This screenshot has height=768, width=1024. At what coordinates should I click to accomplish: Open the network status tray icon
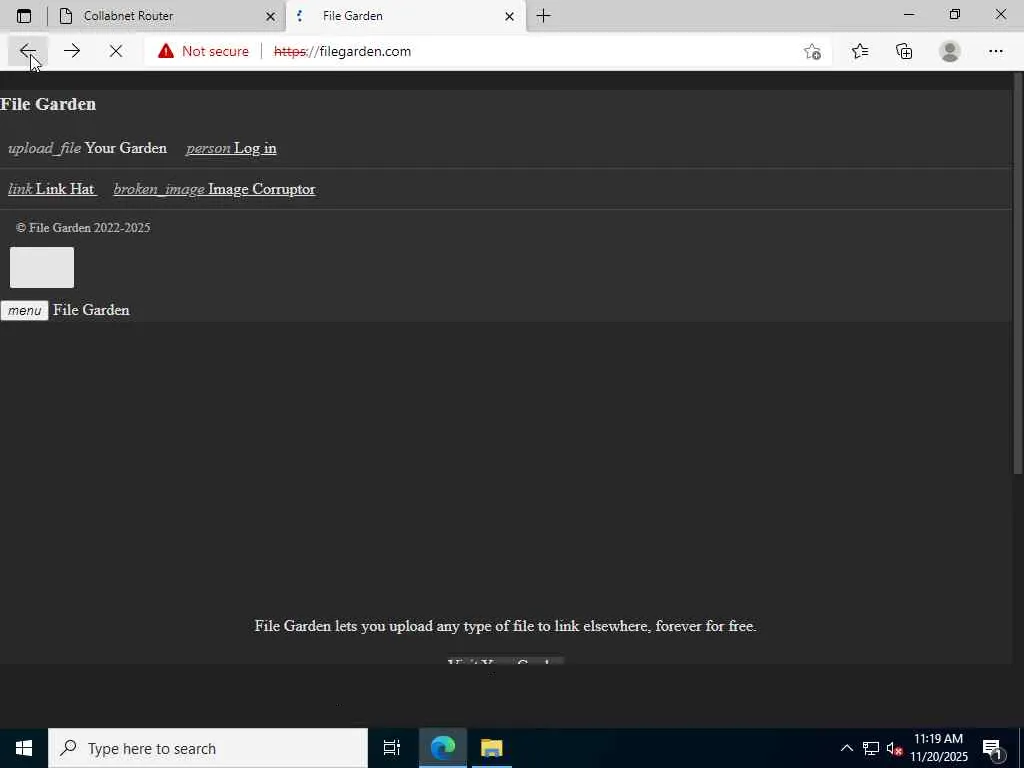click(x=871, y=748)
